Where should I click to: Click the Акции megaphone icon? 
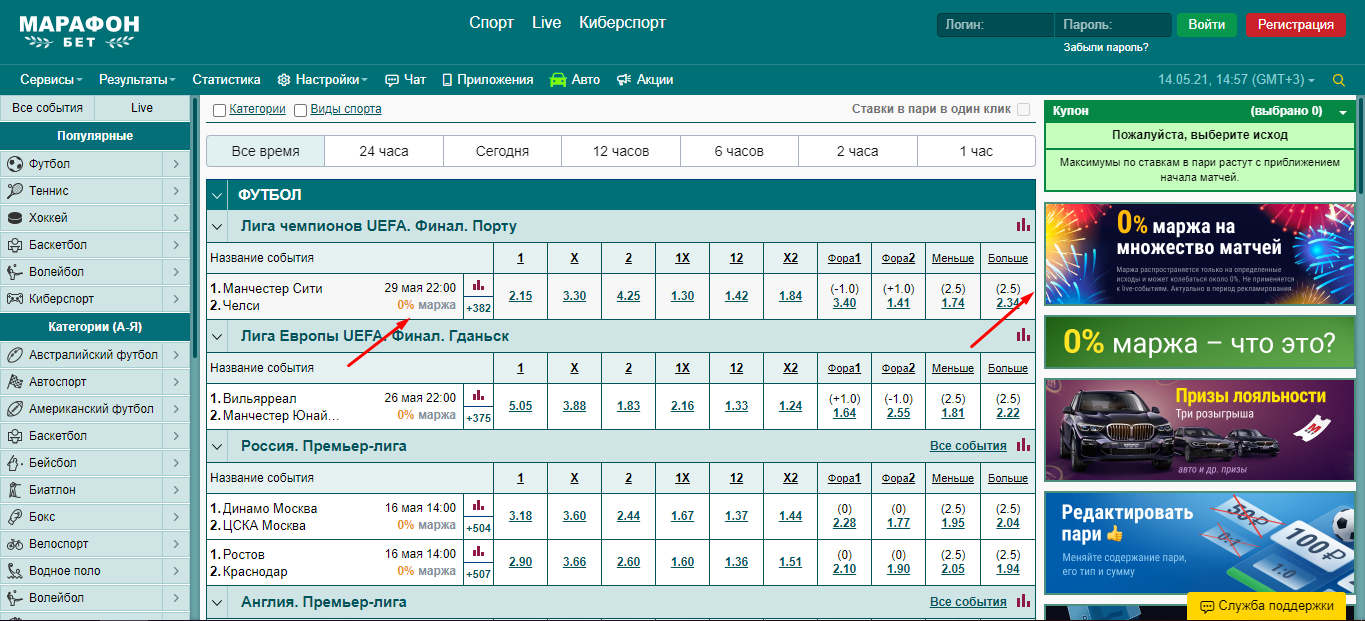point(623,80)
